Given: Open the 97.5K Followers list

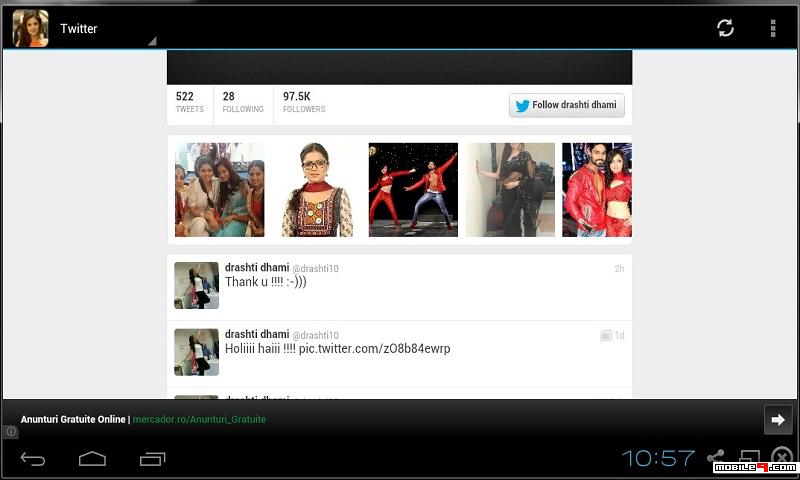Looking at the screenshot, I should coord(304,102).
